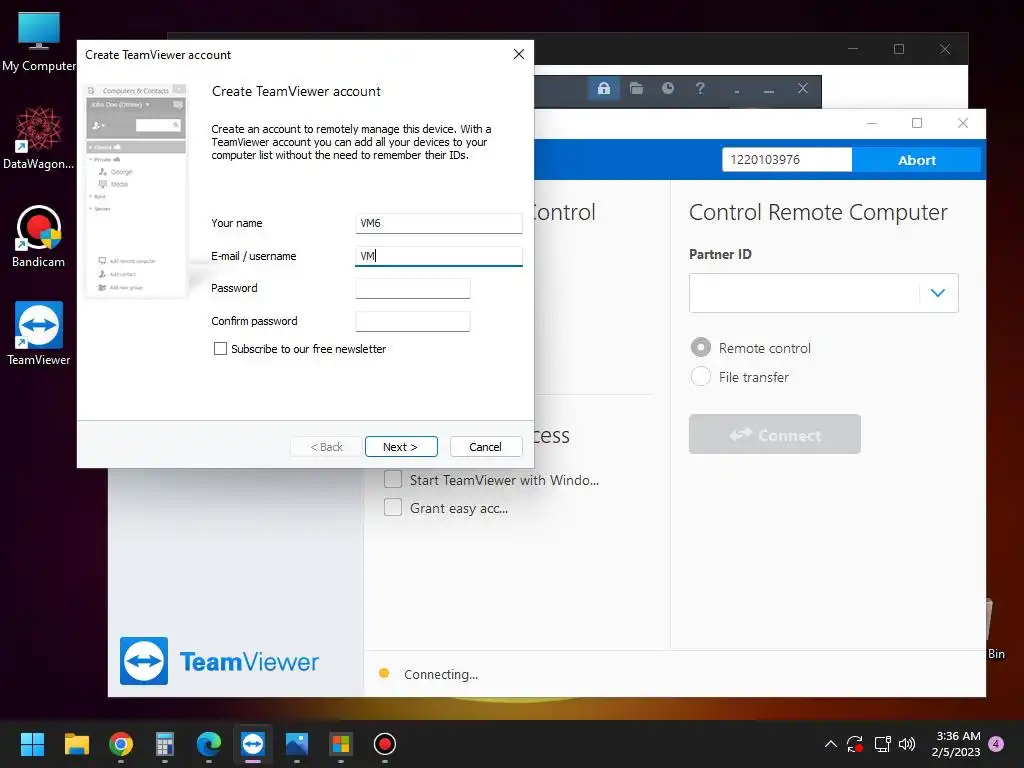The image size is (1024, 768).
Task: Launch Bandicam from the desktop
Action: coord(39,236)
